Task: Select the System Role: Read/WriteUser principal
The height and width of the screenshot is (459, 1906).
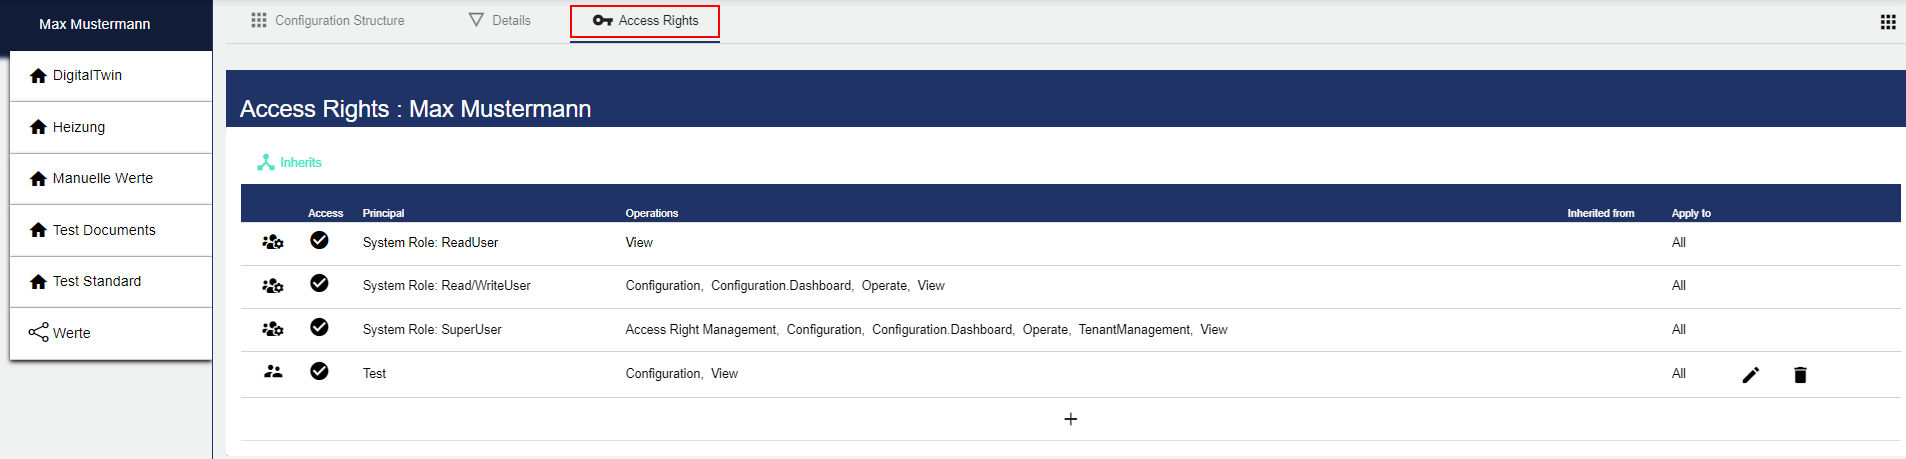Action: click(x=446, y=286)
